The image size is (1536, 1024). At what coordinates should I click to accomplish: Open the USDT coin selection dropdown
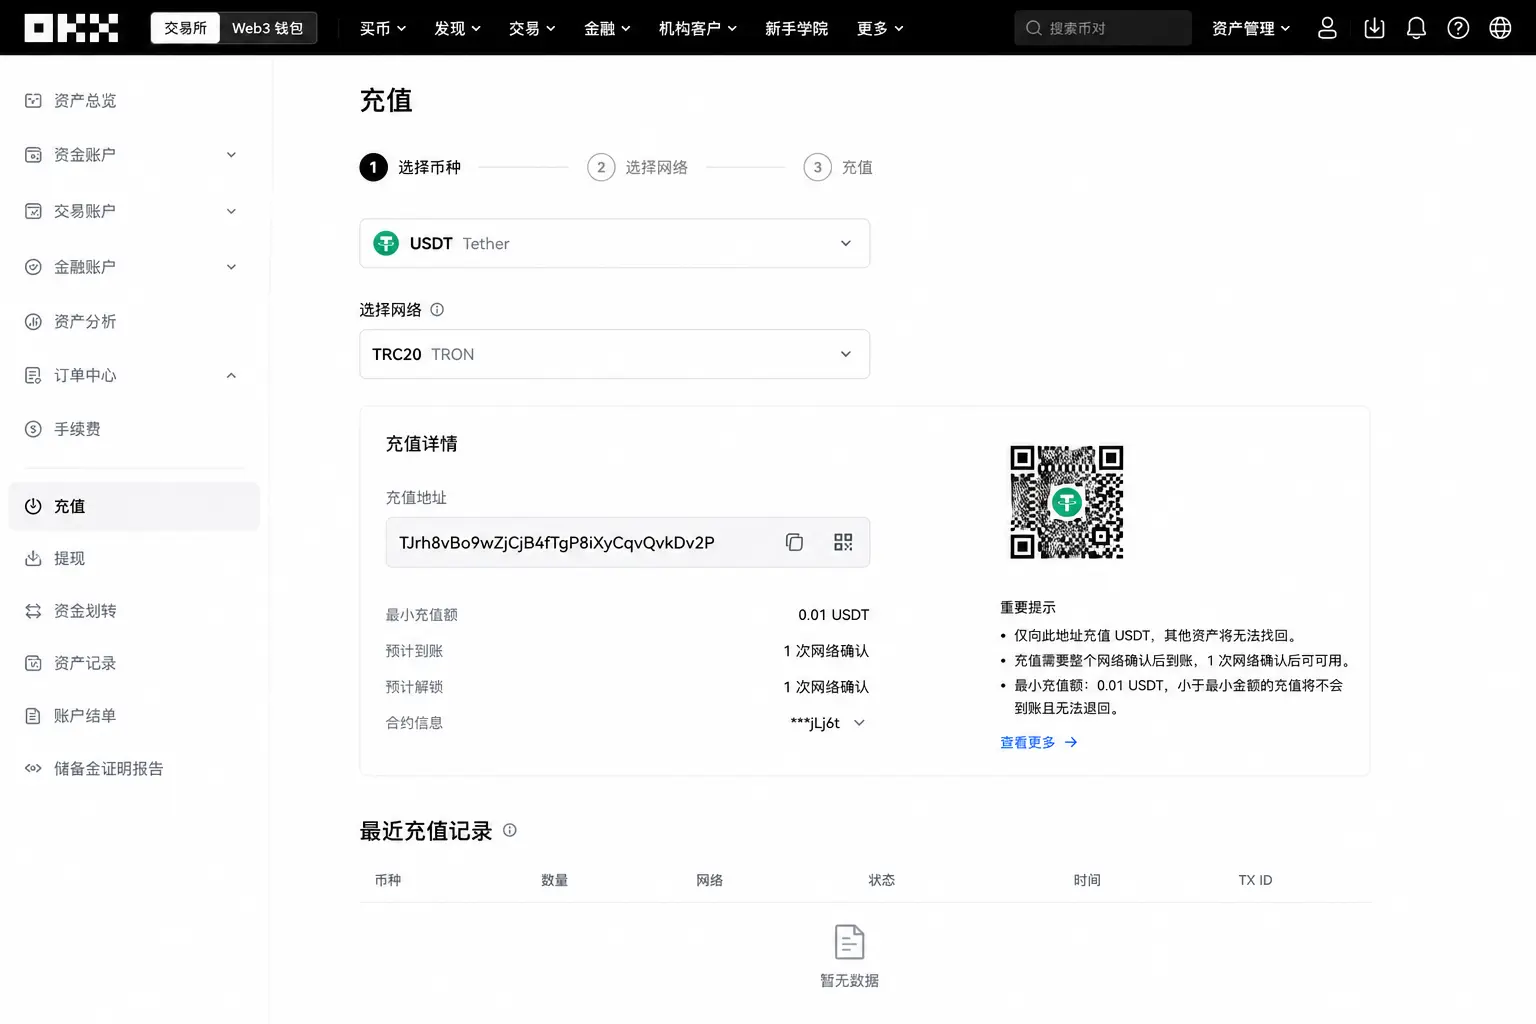614,243
